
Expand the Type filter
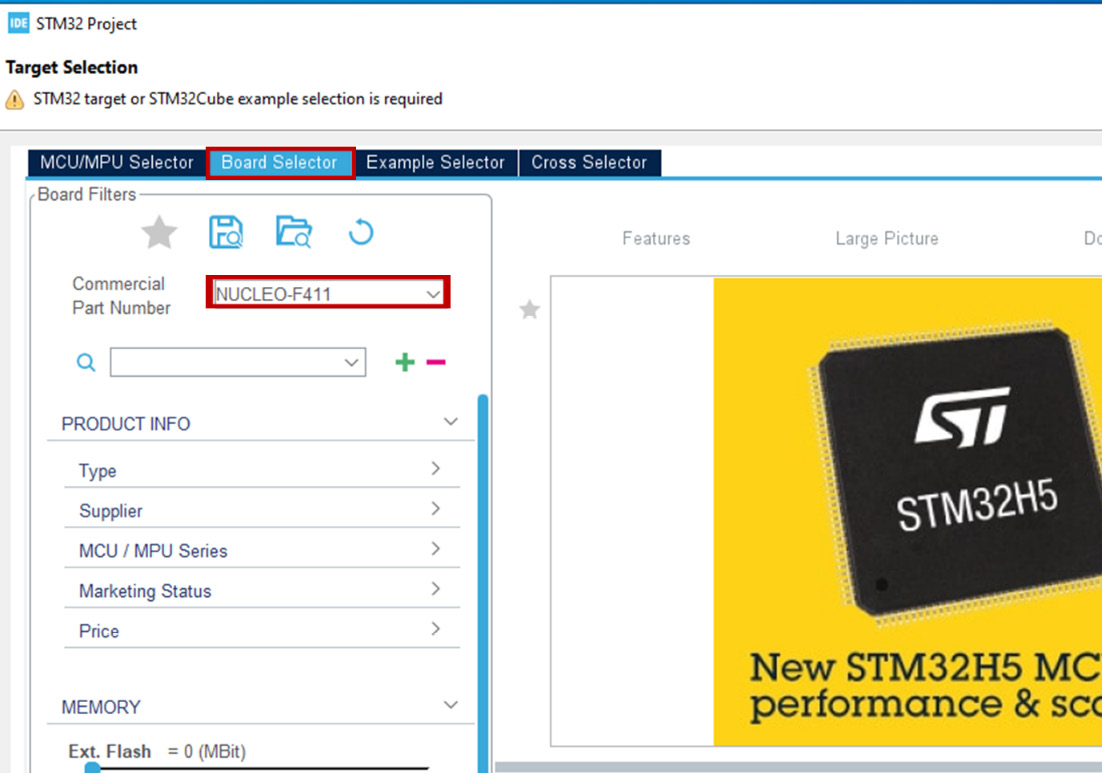pos(436,468)
